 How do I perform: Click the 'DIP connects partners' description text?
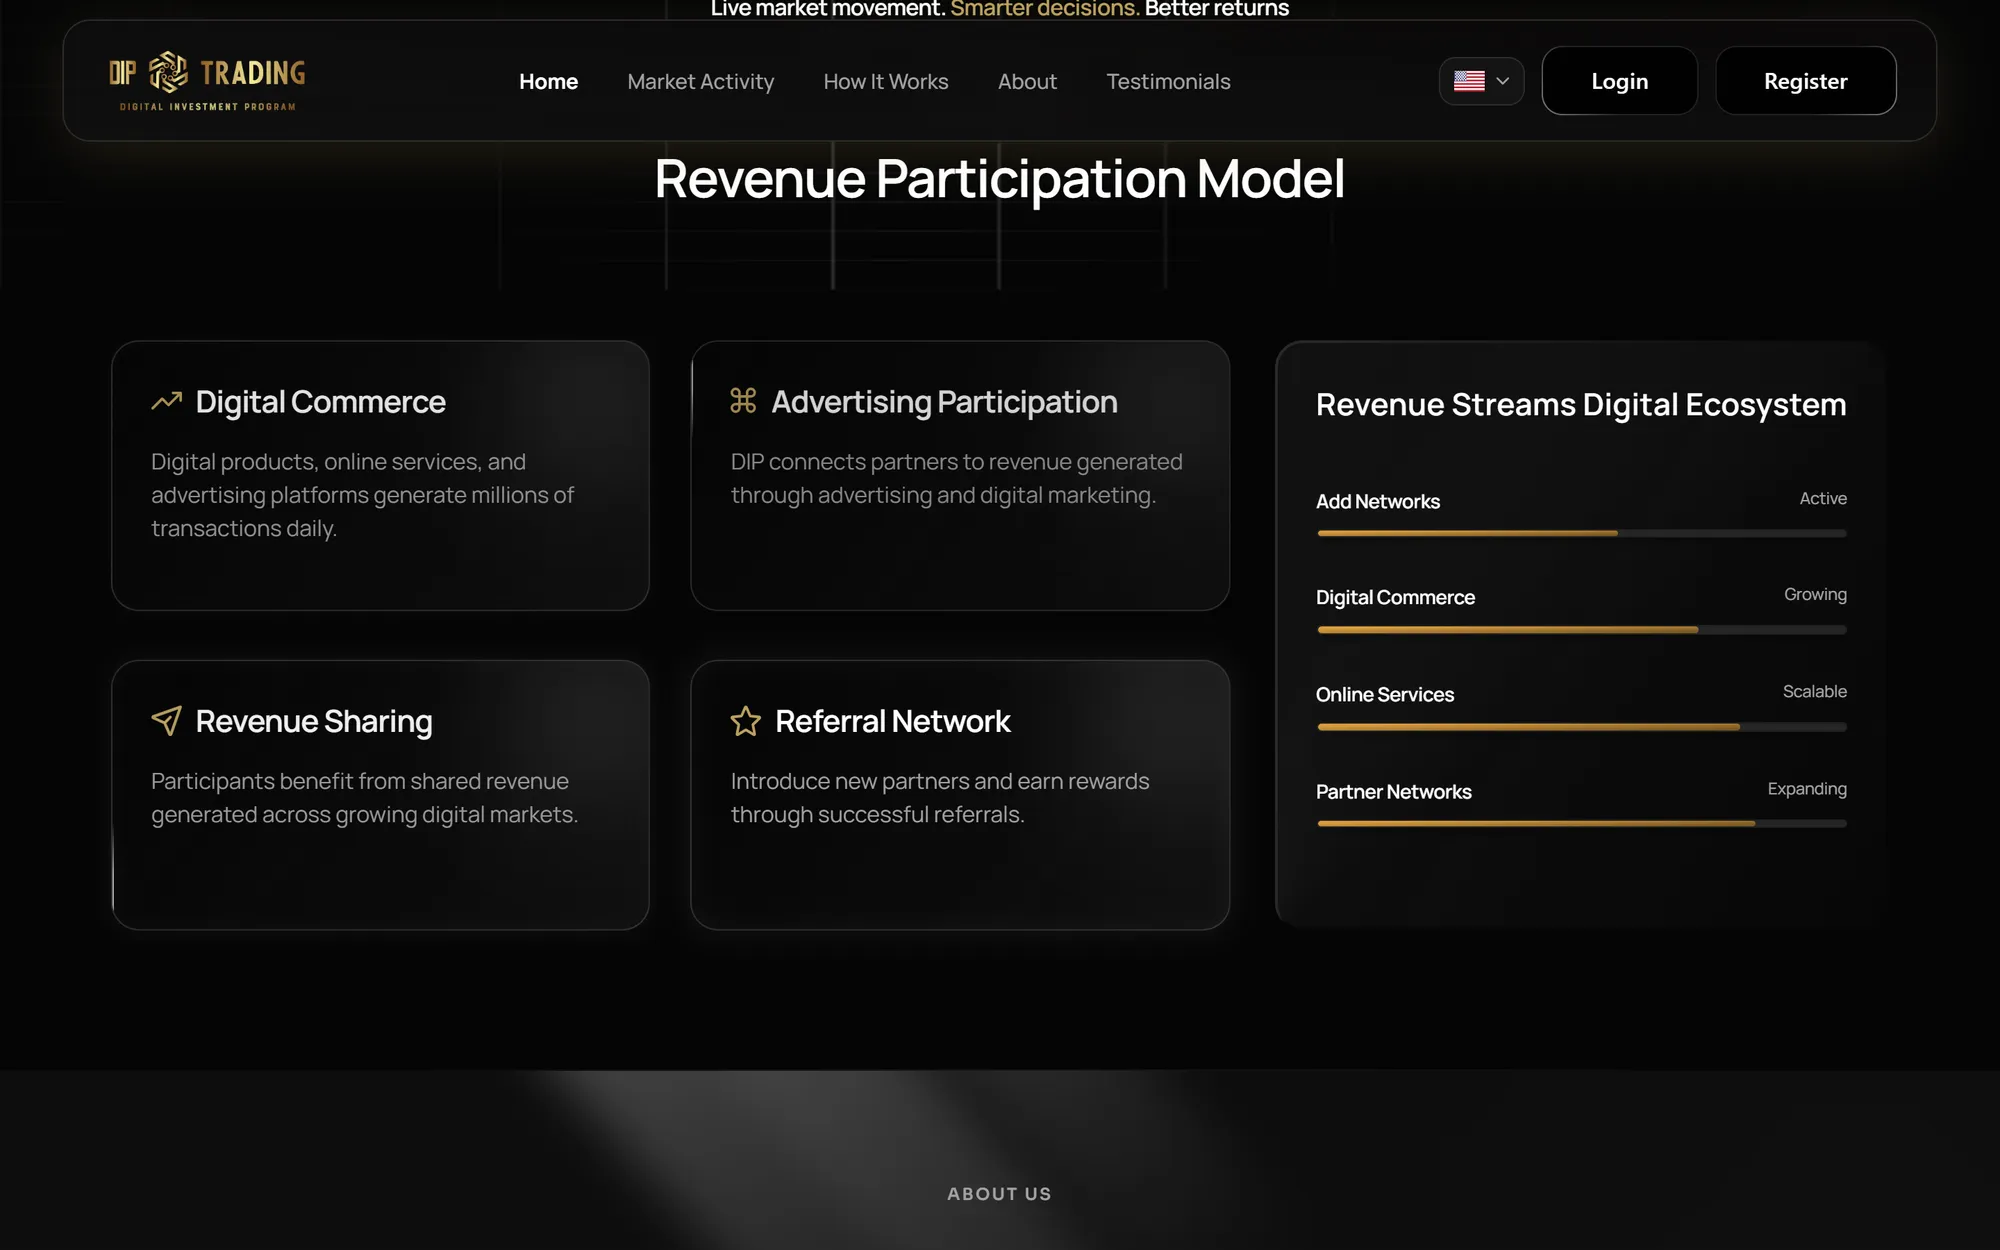click(x=956, y=478)
